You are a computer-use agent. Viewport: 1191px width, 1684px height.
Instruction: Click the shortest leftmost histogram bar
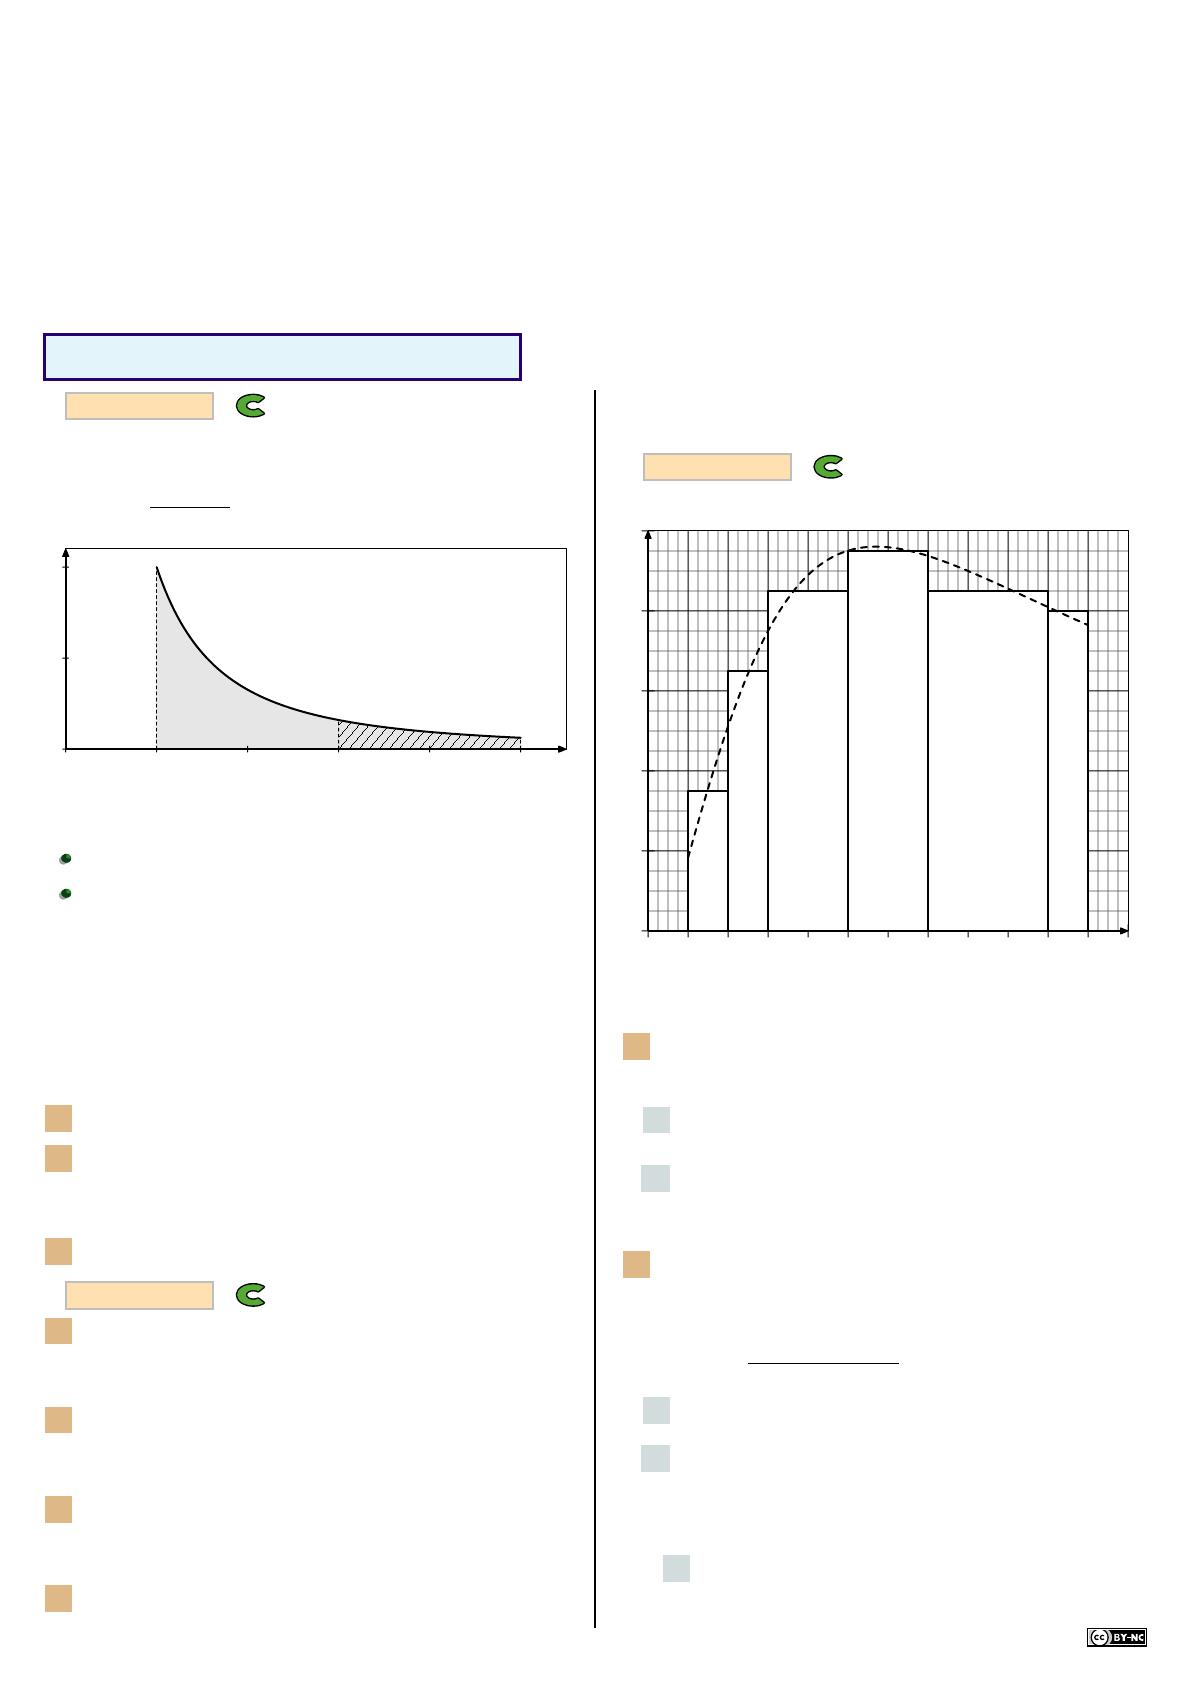point(708,861)
